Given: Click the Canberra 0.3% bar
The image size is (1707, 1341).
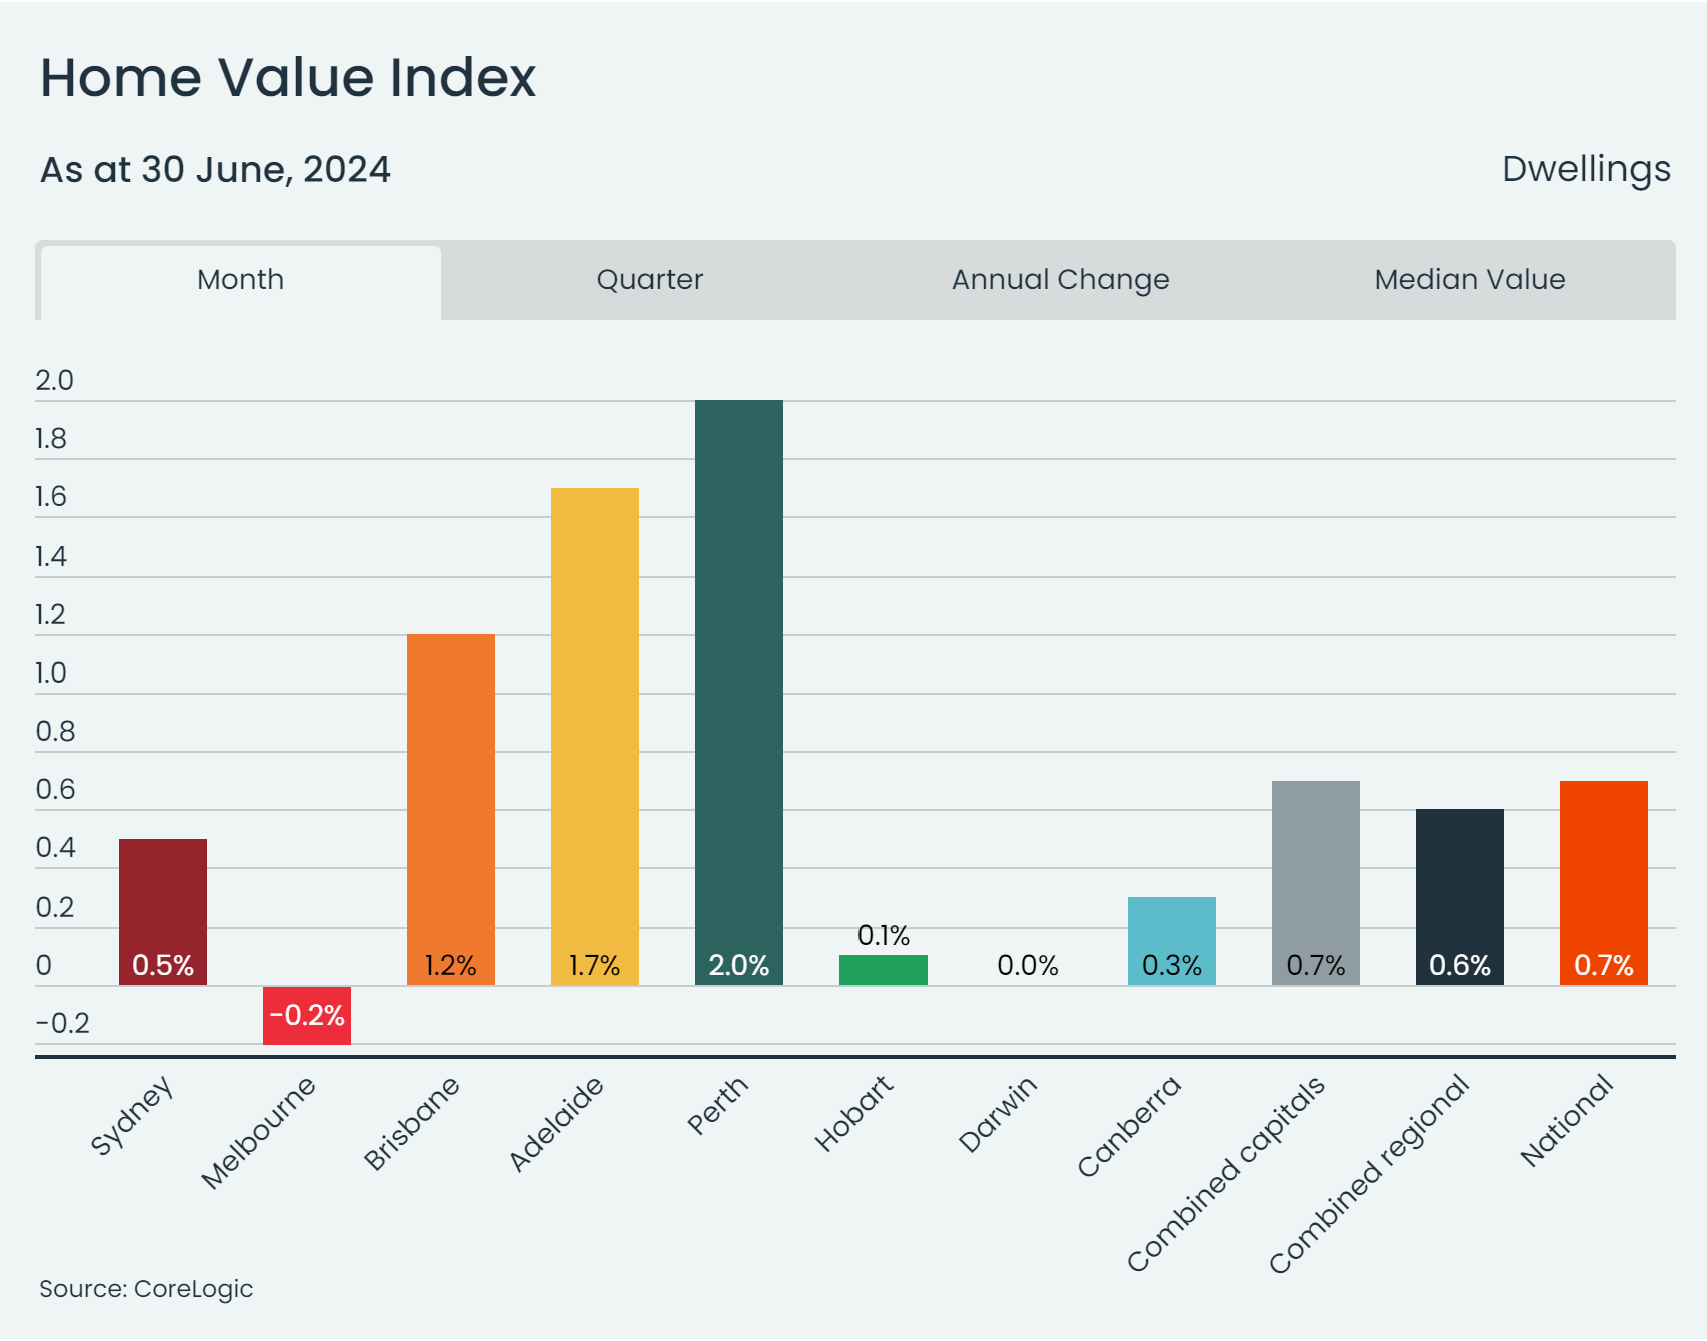Looking at the screenshot, I should (1171, 940).
